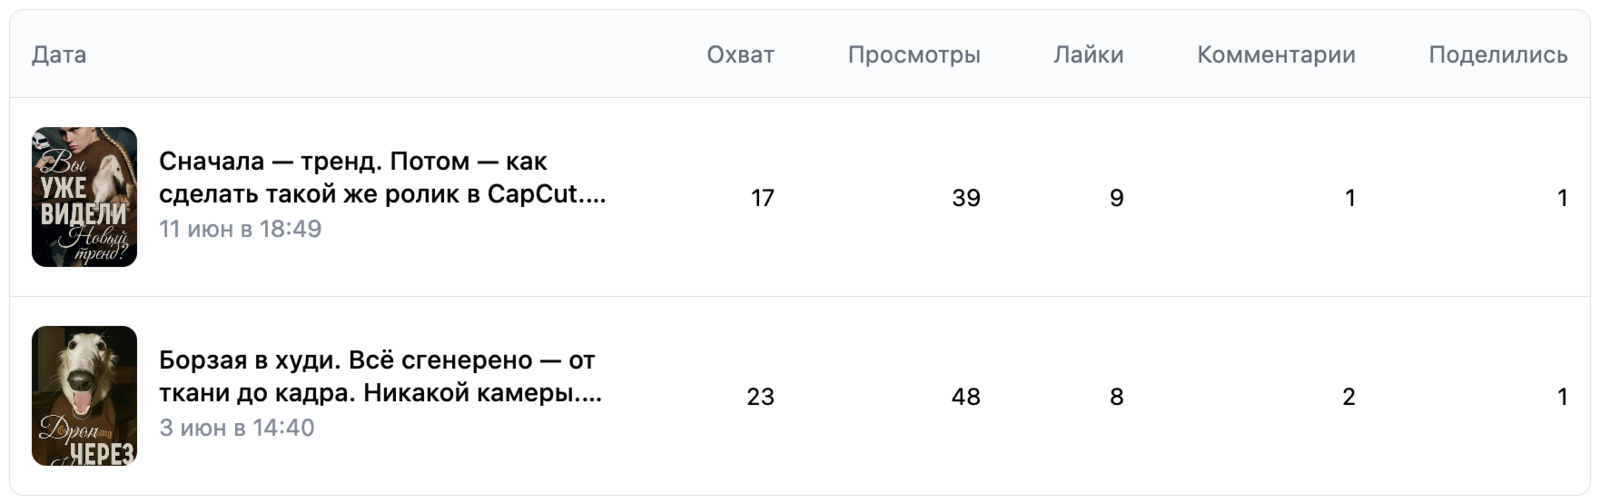Open the "Вы уже видели" post thumbnail
Screen dimensions: 1600x503
pyautogui.click(x=84, y=197)
